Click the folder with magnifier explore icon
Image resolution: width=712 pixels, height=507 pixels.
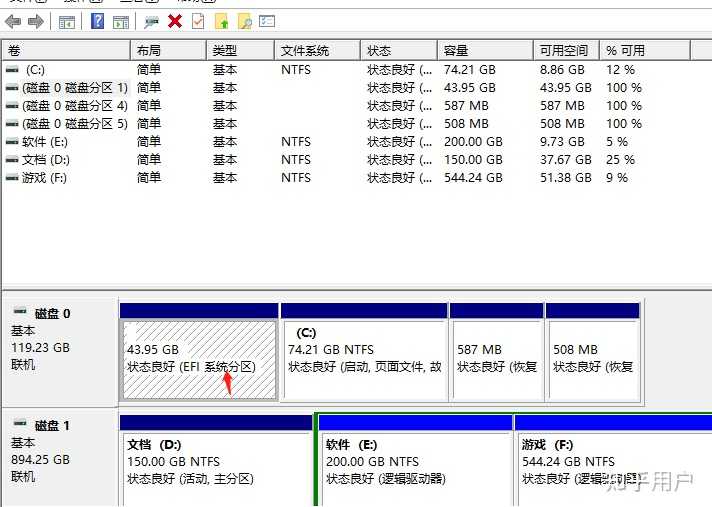coord(245,21)
